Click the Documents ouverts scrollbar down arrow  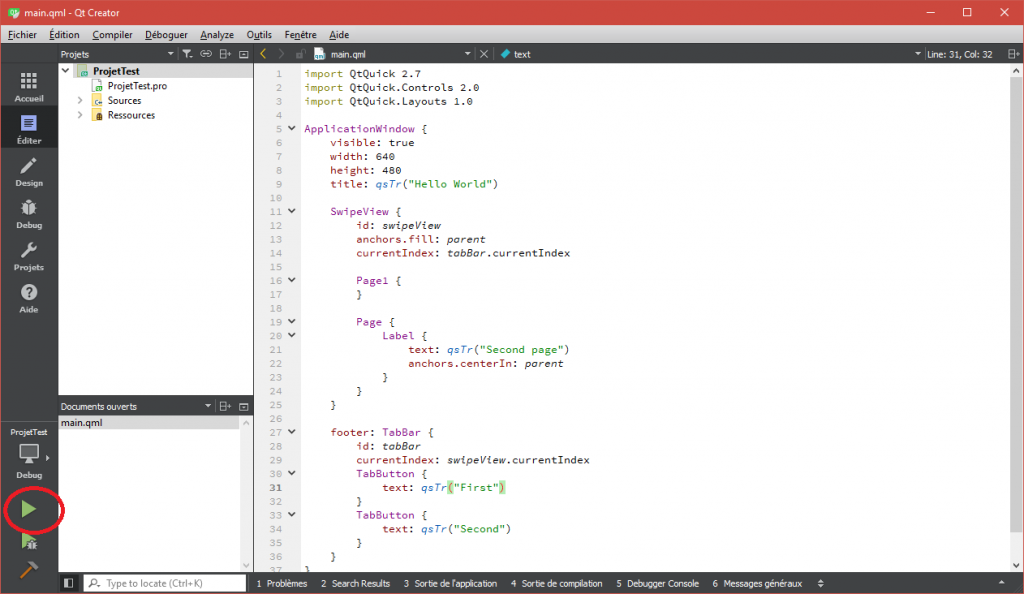tap(246, 565)
